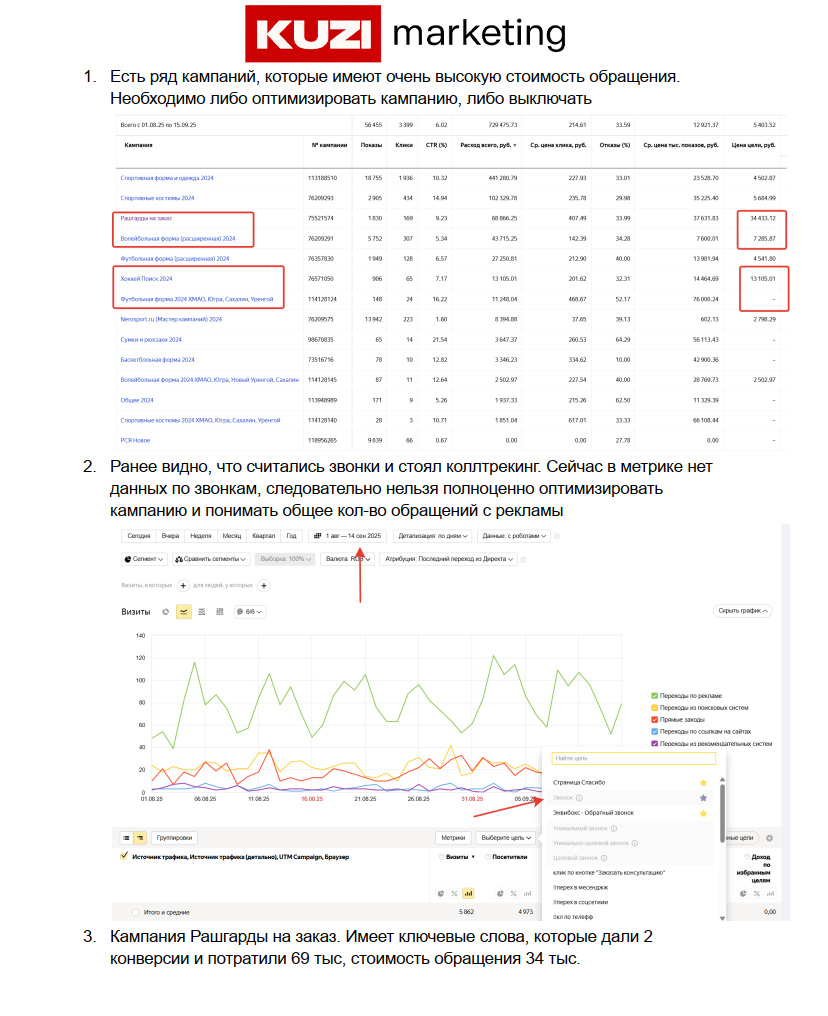Add condition after 'для людей, у которых'
Viewport: 828px width, 1016px height.
tap(264, 586)
